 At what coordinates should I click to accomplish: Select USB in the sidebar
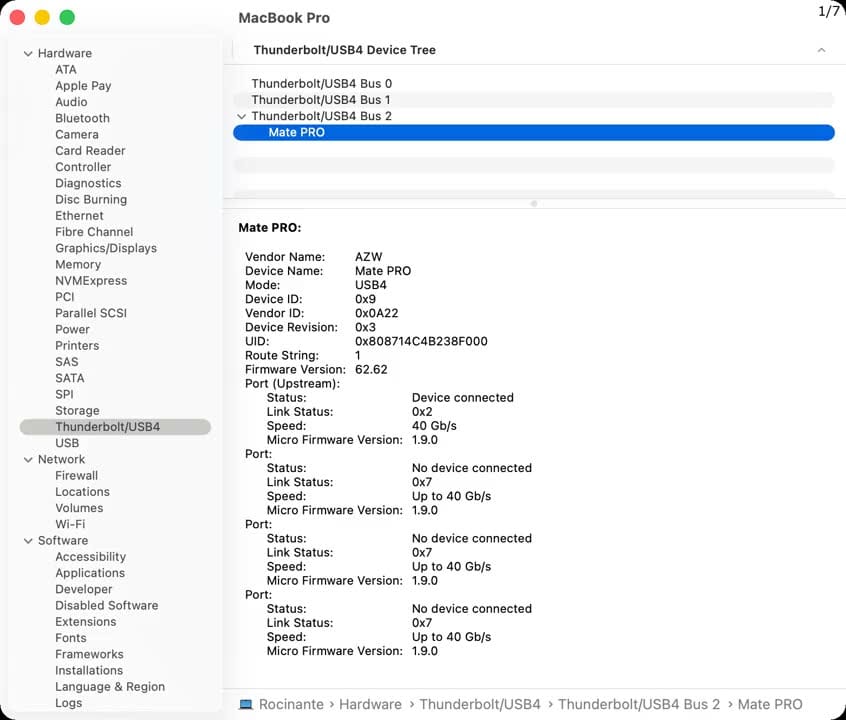click(67, 443)
